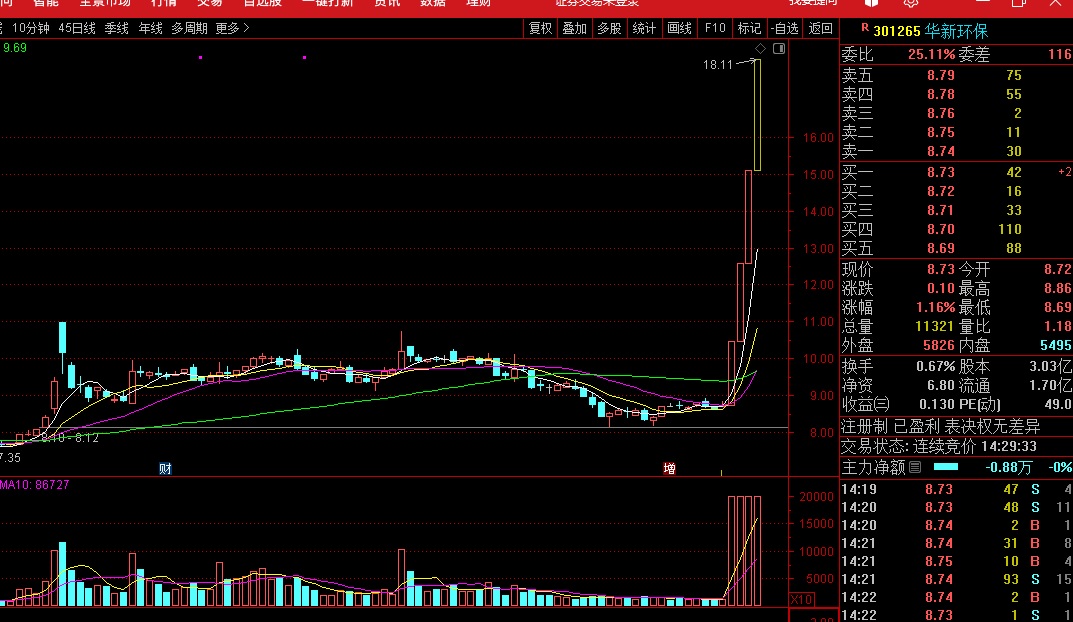Viewport: 1073px width, 622px height.
Task: Click stock name 301265 华新环保
Action: point(931,31)
